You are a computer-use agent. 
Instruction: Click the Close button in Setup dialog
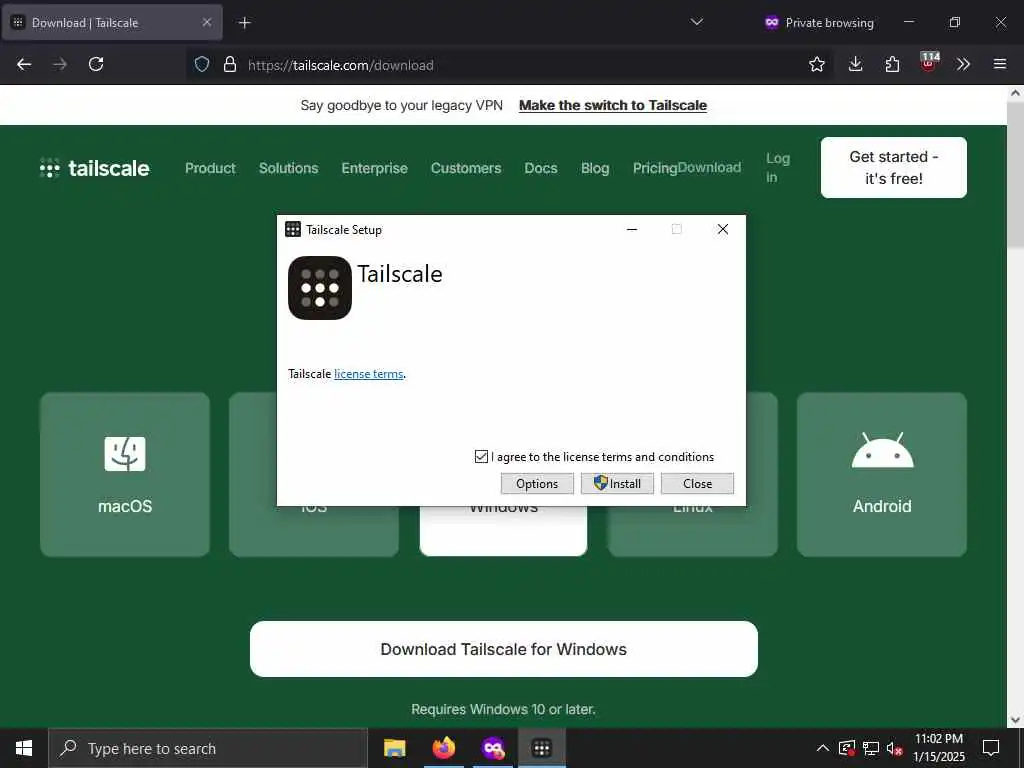[x=697, y=484]
